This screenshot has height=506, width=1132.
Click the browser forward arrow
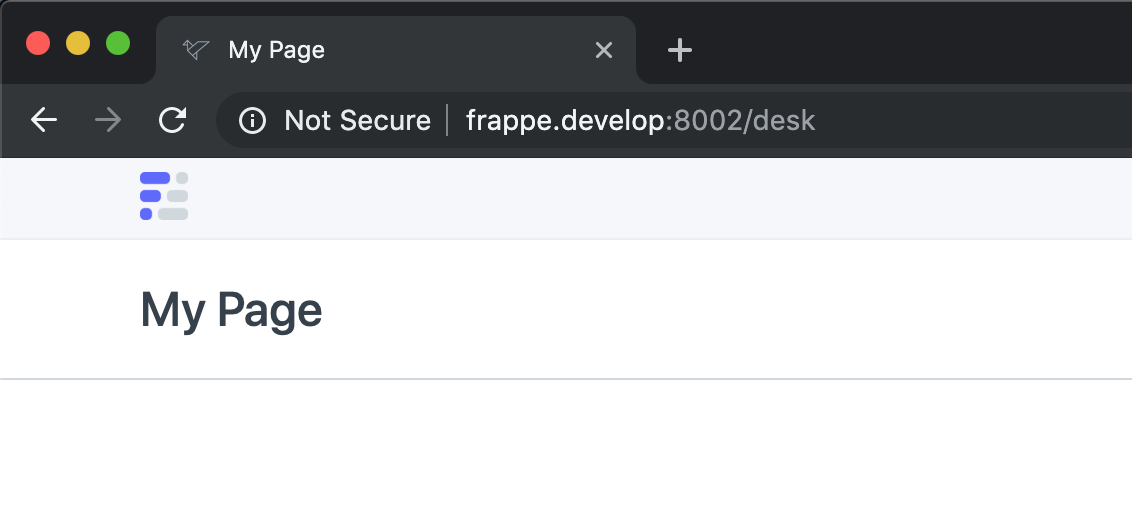pyautogui.click(x=108, y=120)
